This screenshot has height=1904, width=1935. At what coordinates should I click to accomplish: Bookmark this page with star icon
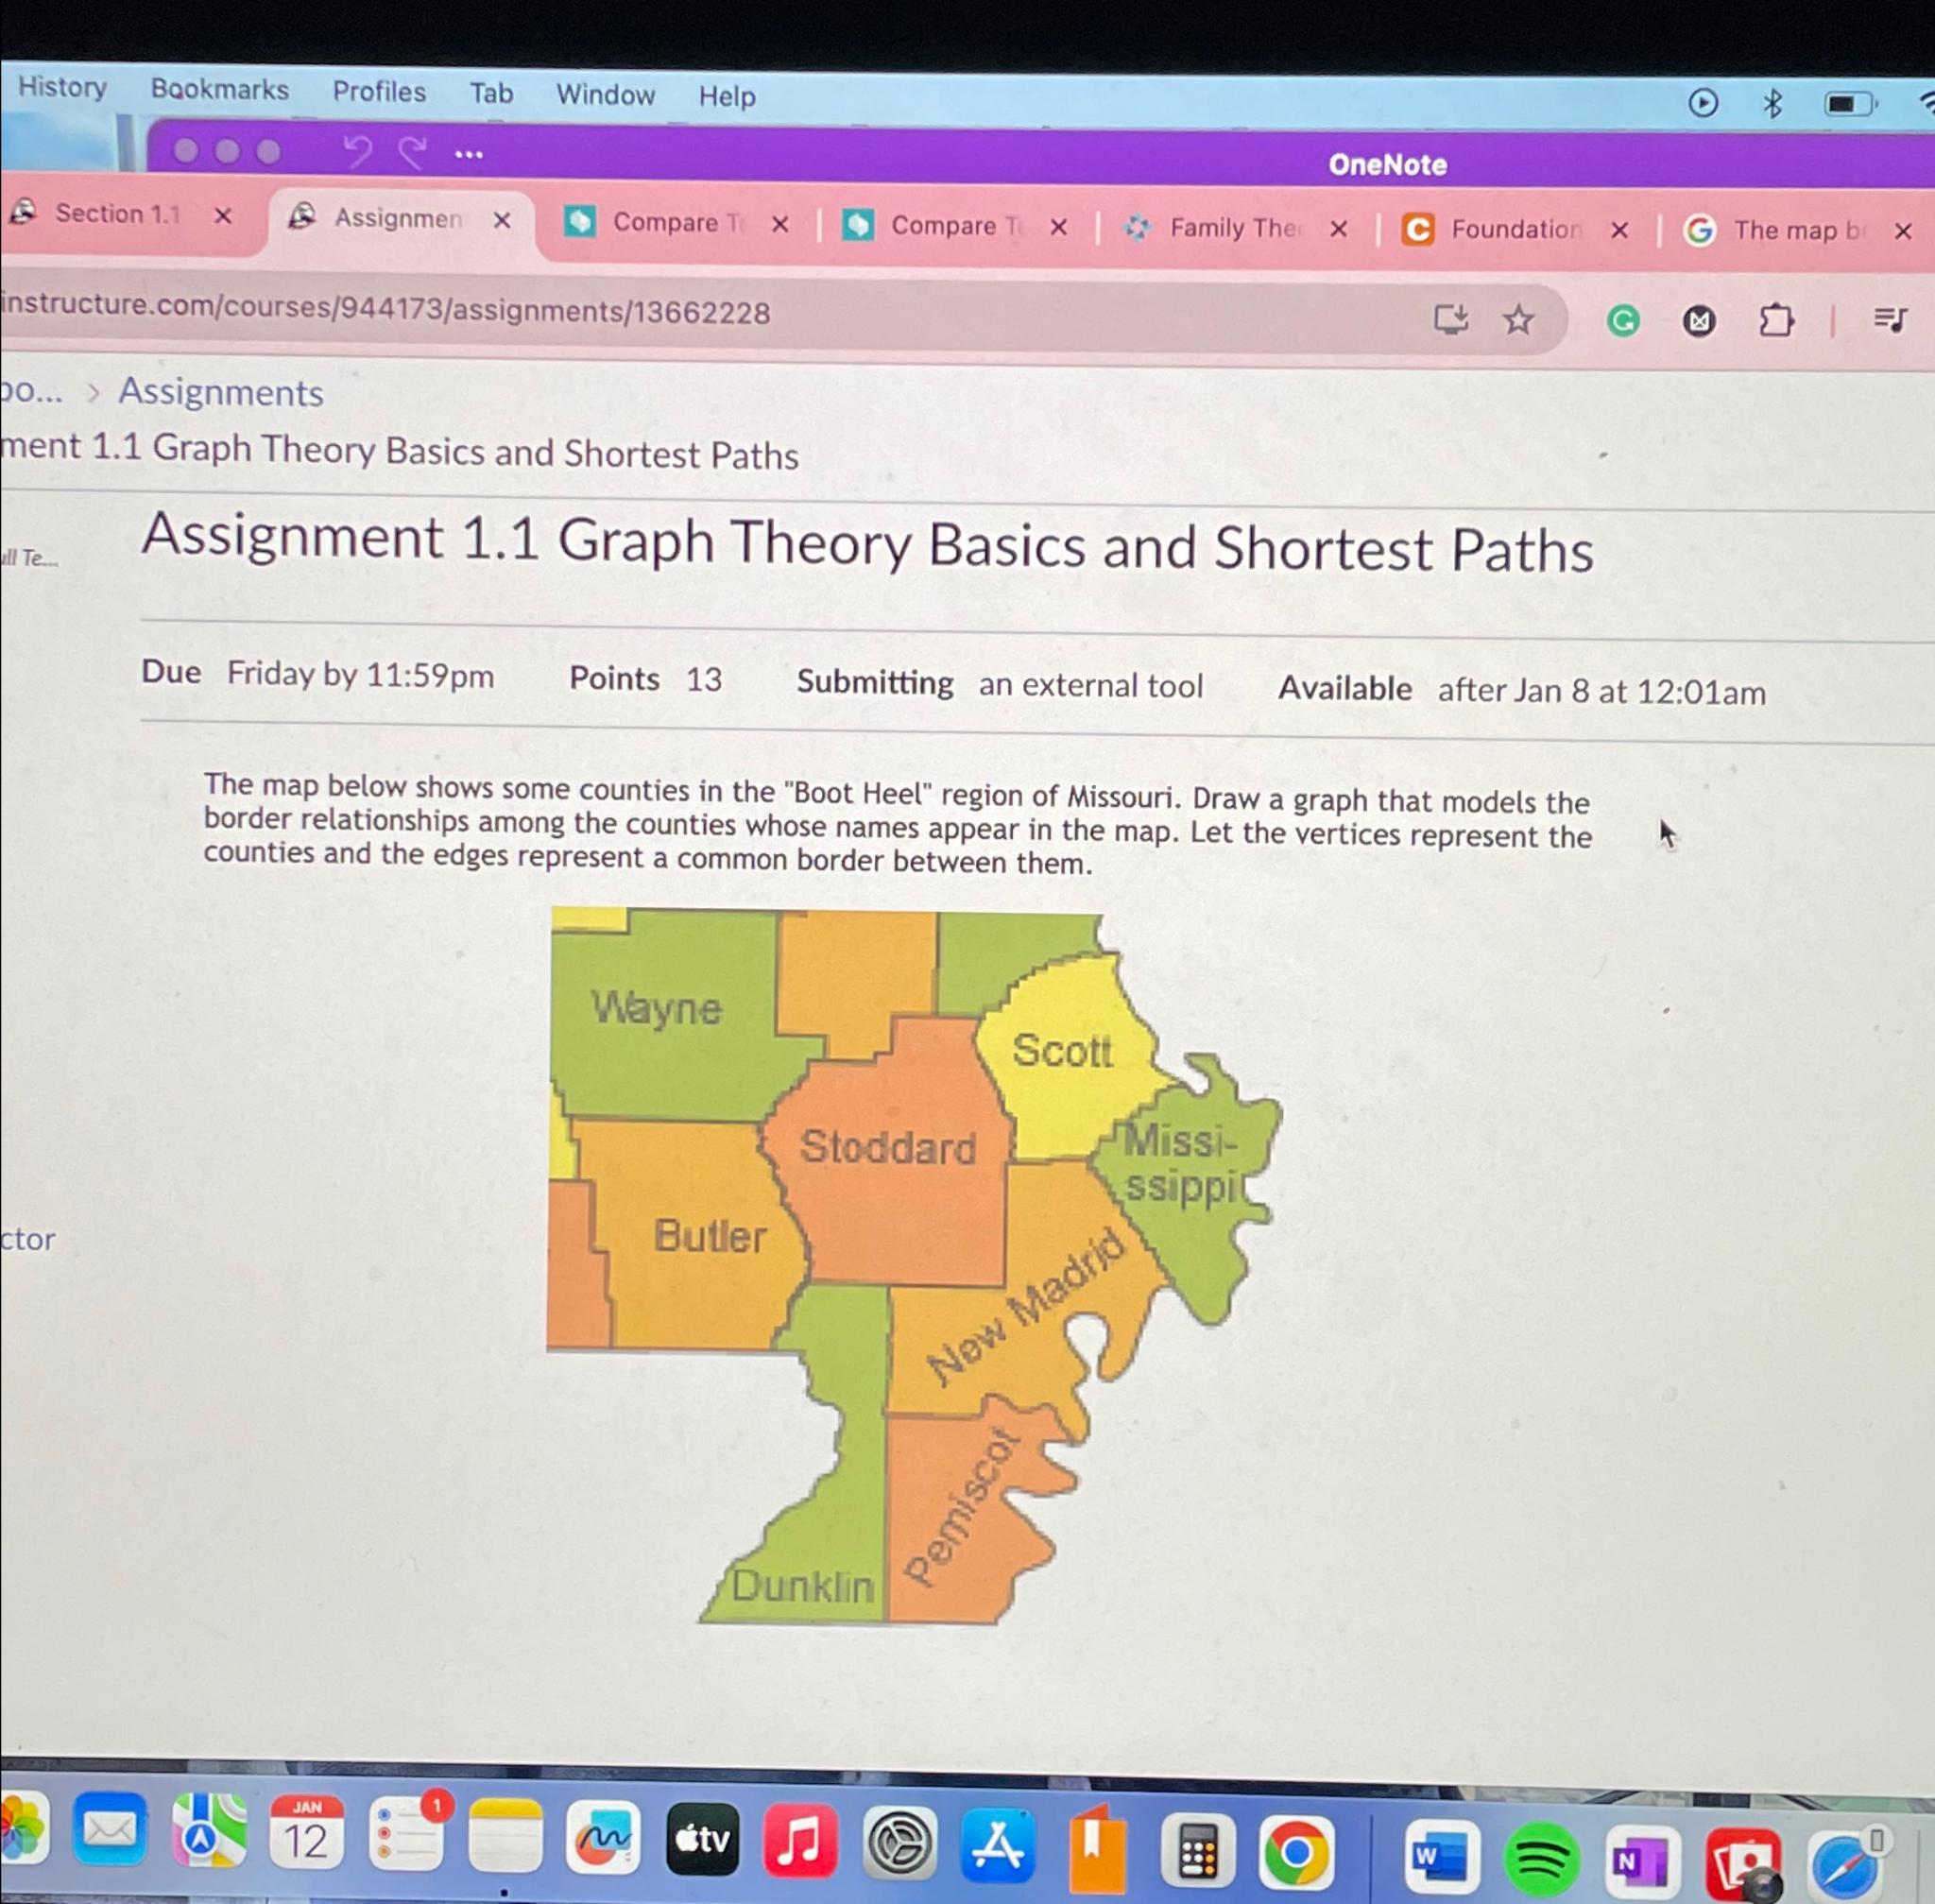tap(1518, 321)
